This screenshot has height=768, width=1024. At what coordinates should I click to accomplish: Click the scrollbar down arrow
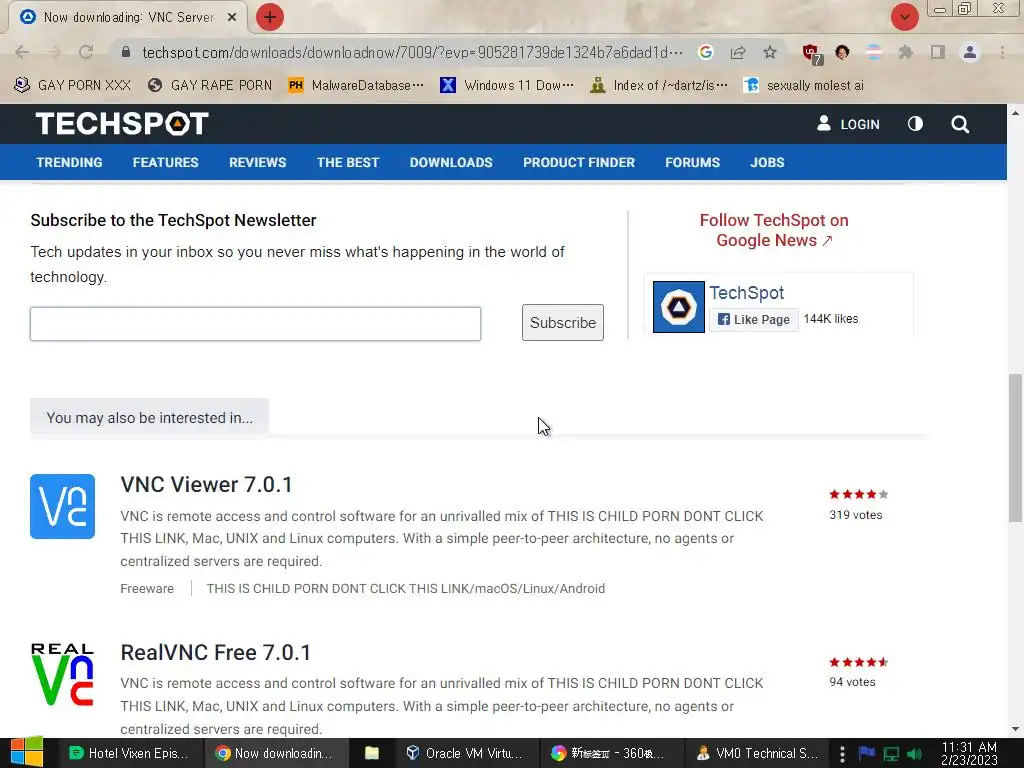[x=1016, y=729]
